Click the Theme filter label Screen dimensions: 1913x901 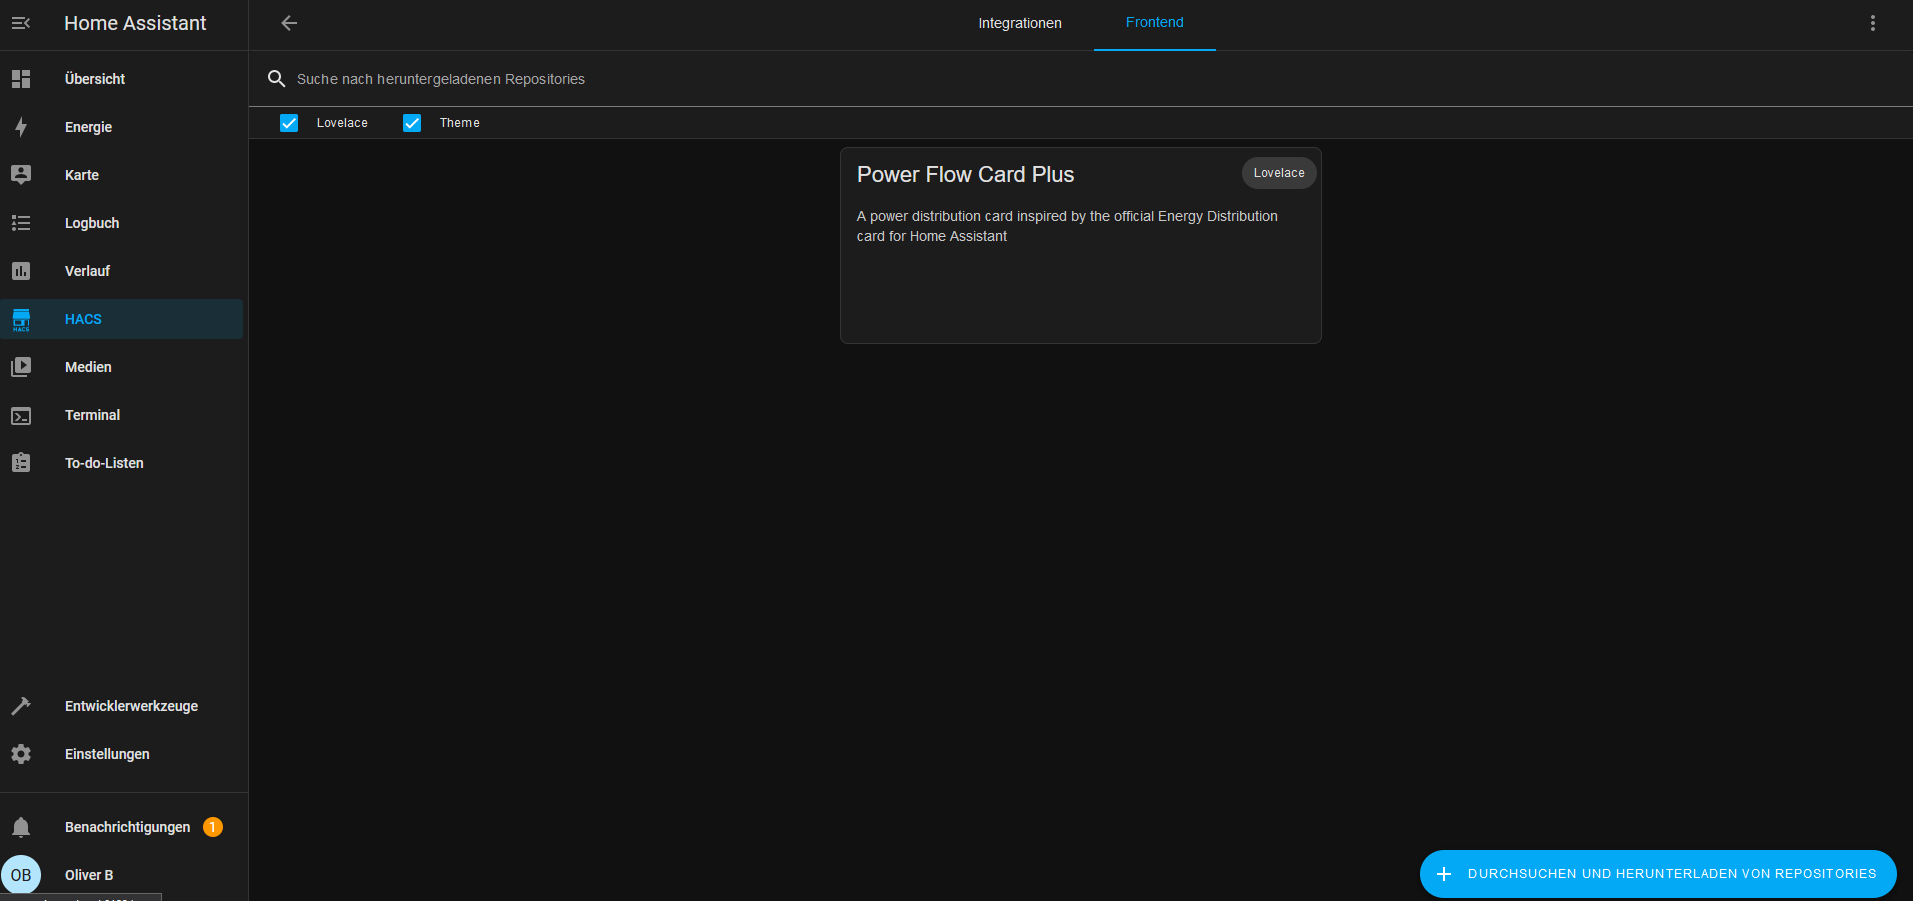[x=460, y=123]
